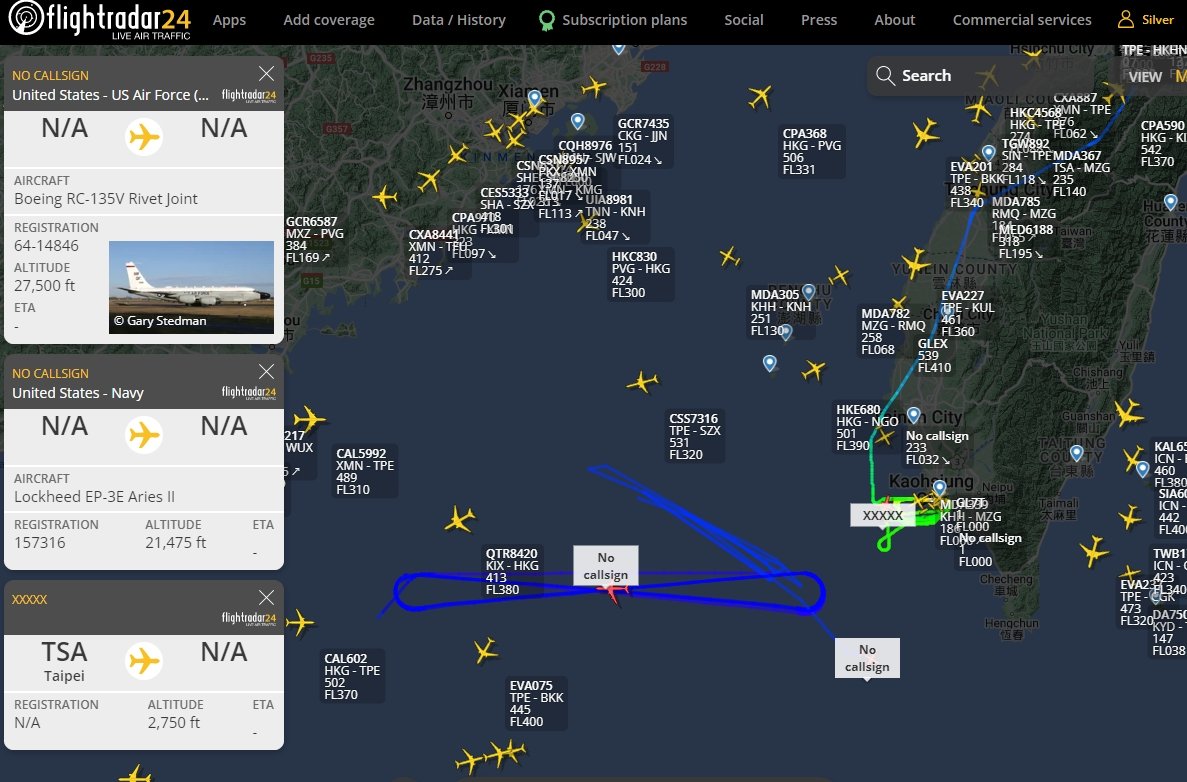1187x782 pixels.
Task: Select the red aircraft under No callsign label
Action: point(614,593)
